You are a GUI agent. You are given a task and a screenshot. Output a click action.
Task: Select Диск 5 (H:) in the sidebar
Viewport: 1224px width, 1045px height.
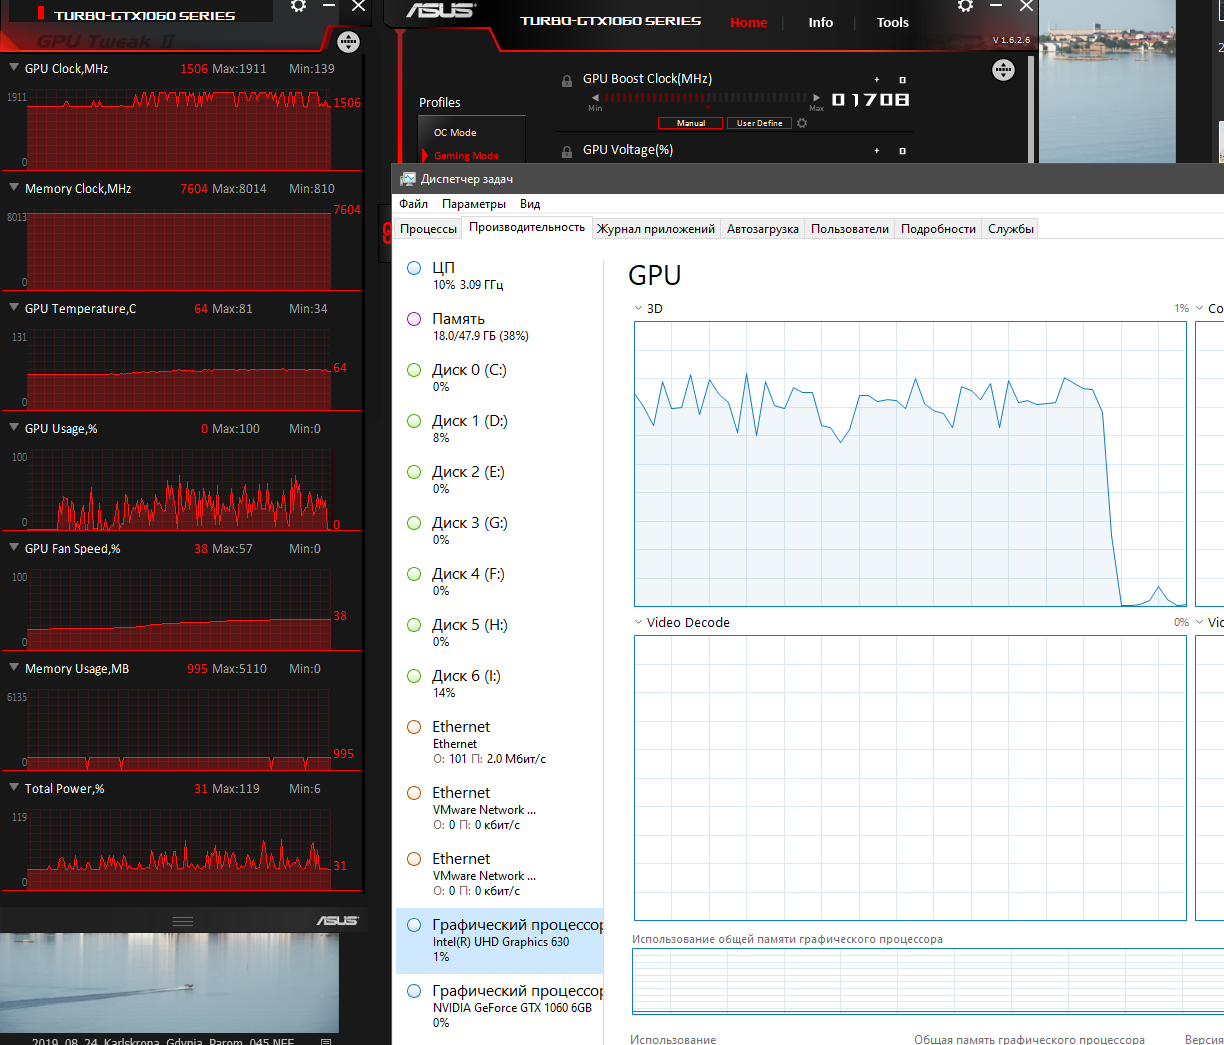[x=500, y=633]
